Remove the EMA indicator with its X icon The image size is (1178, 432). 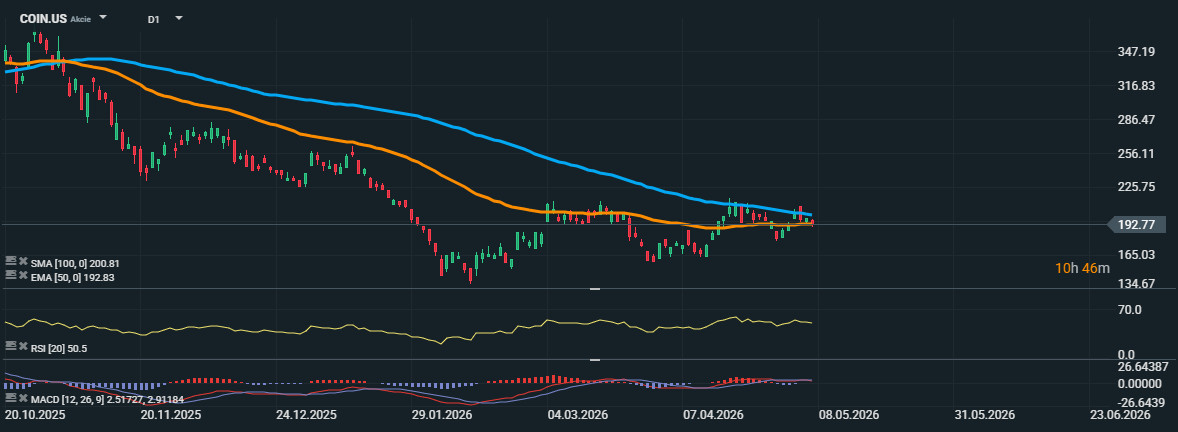(x=23, y=276)
